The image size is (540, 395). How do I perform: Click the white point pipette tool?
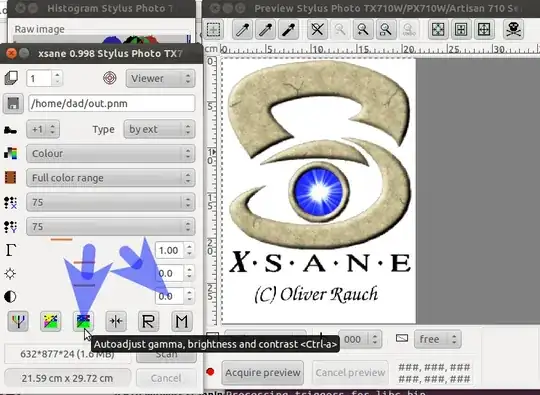(242, 29)
